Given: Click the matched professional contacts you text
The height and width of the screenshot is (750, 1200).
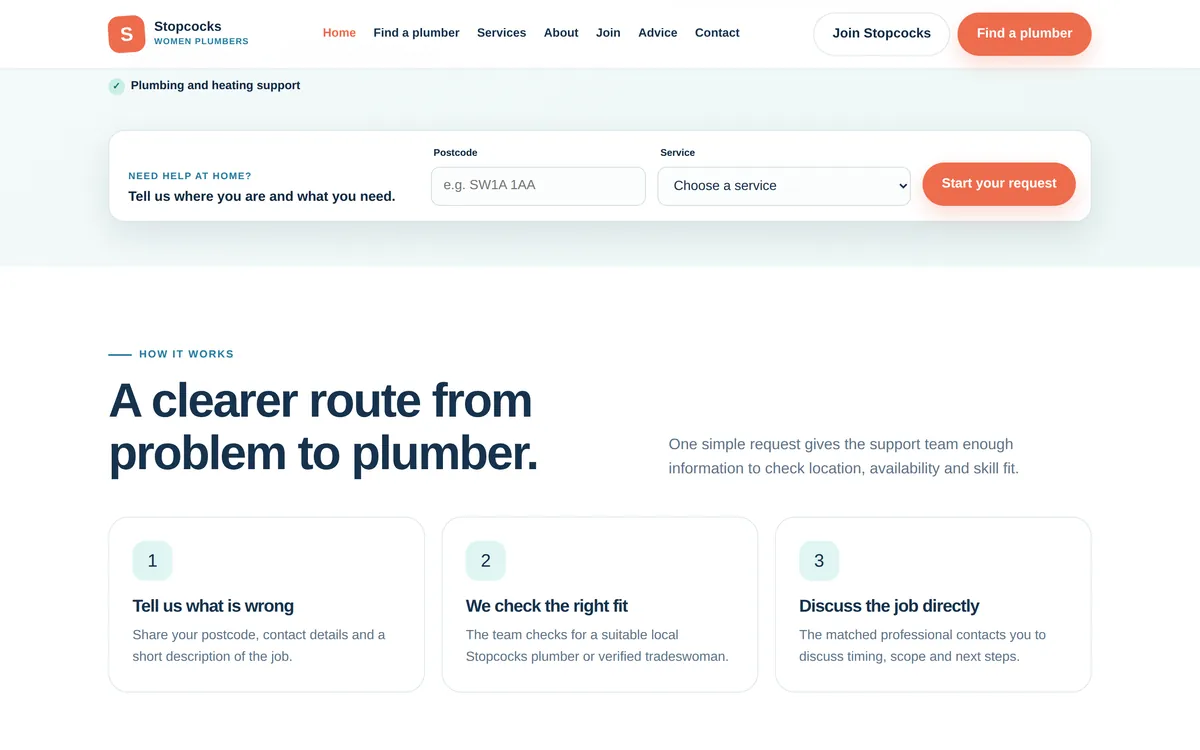Looking at the screenshot, I should (x=922, y=646).
